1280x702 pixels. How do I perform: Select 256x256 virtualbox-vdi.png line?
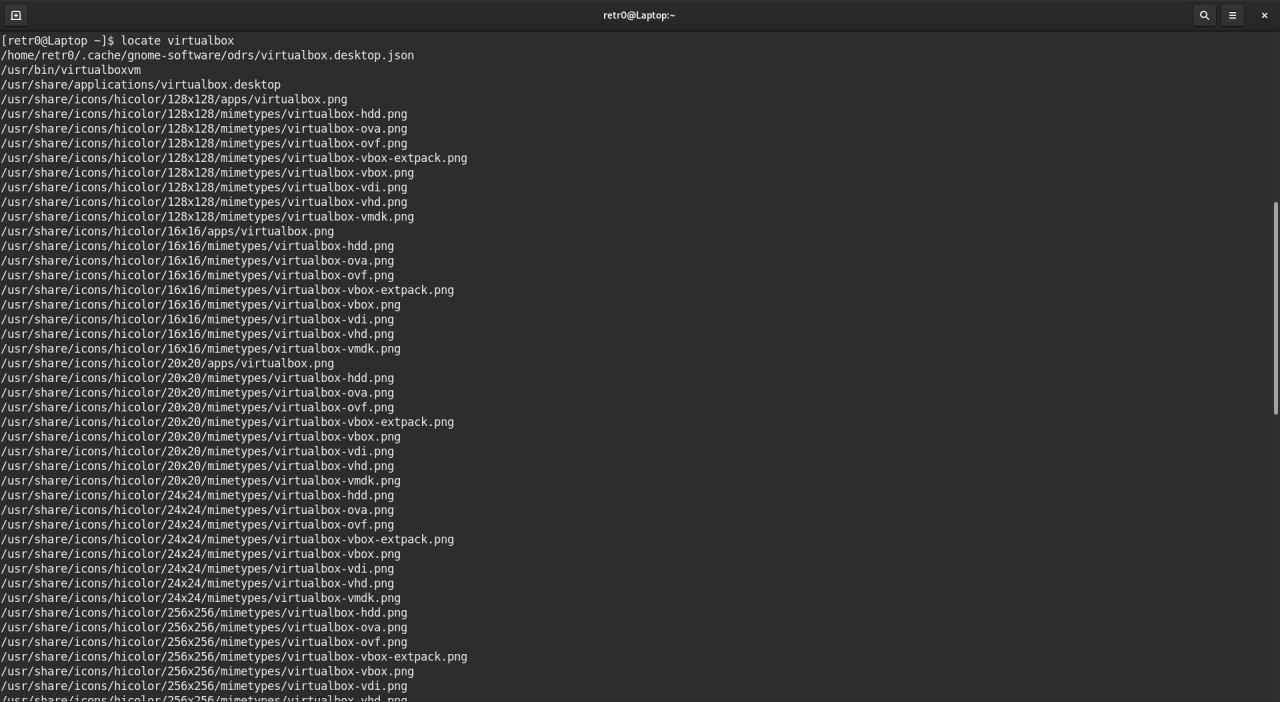(204, 686)
